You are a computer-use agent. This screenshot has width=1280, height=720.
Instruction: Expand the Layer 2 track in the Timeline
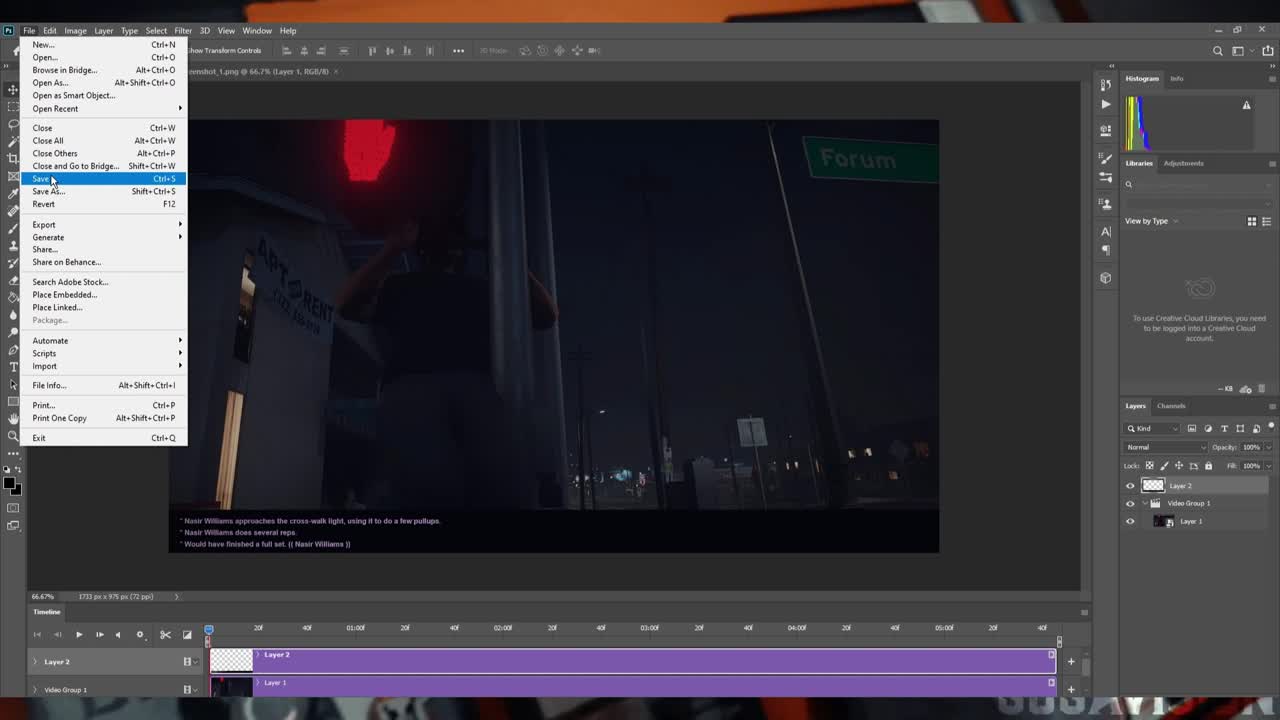(x=36, y=661)
